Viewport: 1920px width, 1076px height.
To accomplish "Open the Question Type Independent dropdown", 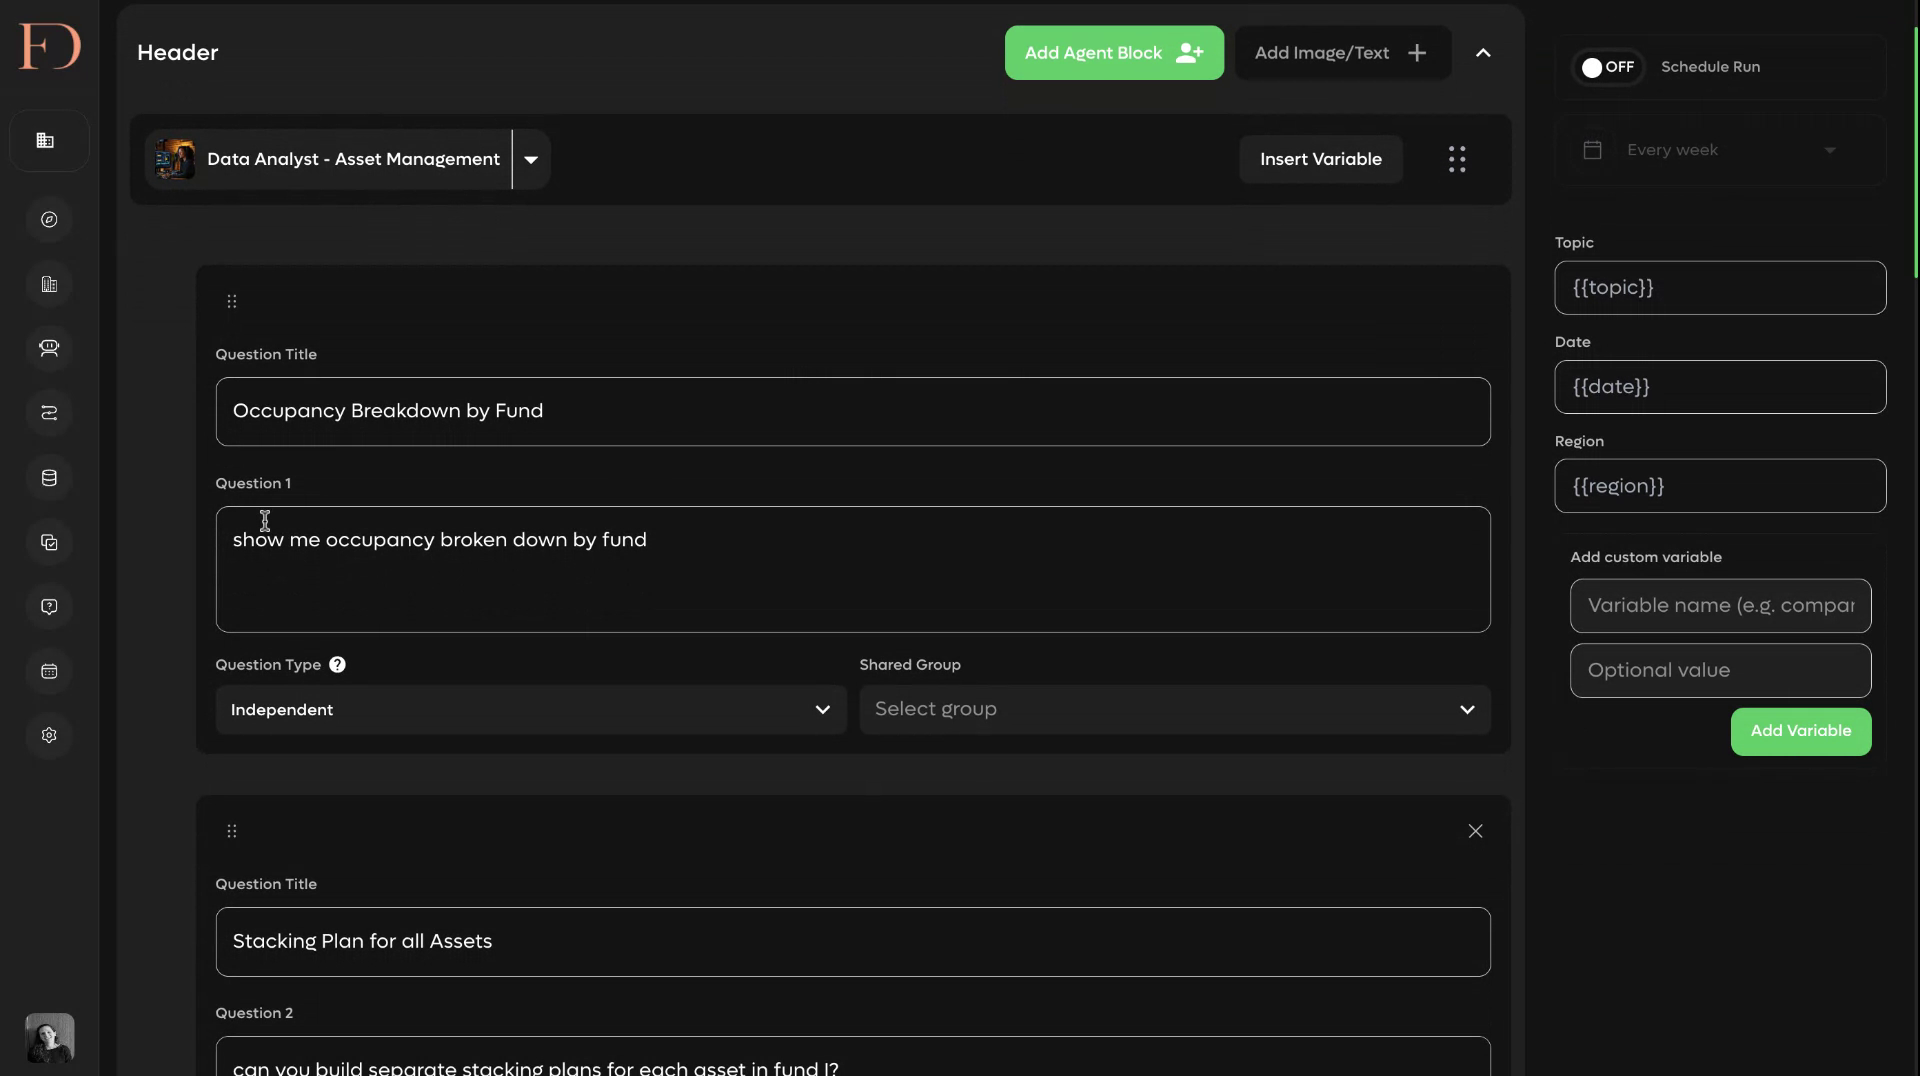I will (x=531, y=710).
